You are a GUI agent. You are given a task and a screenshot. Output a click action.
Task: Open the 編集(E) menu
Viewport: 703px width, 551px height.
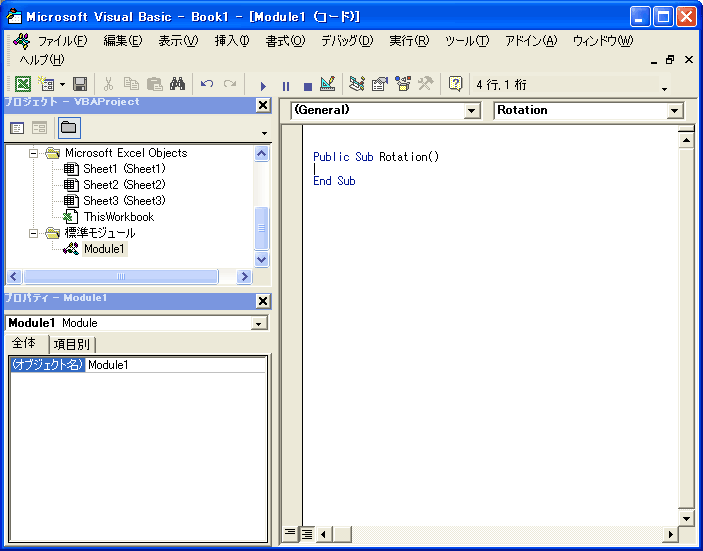[x=123, y=41]
